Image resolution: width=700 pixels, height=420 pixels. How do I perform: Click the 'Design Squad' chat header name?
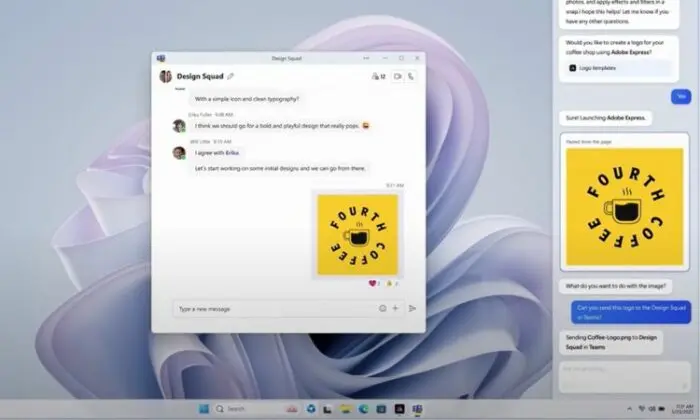200,76
